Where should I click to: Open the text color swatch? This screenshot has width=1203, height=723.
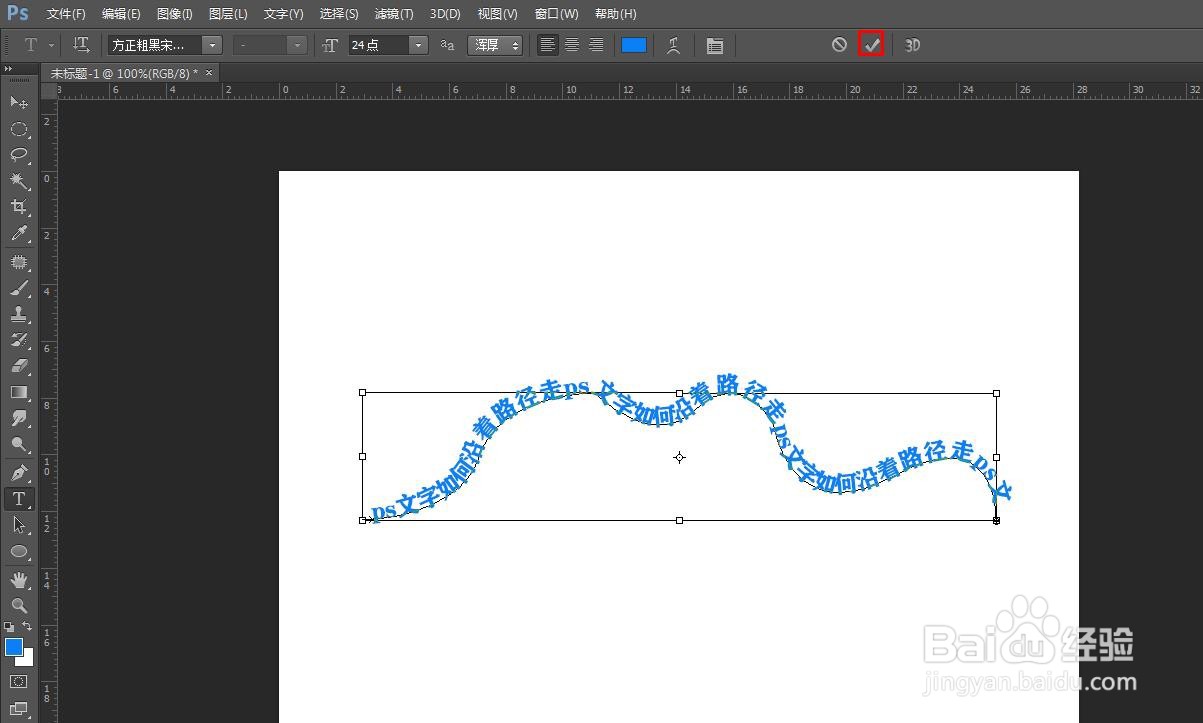tap(634, 45)
